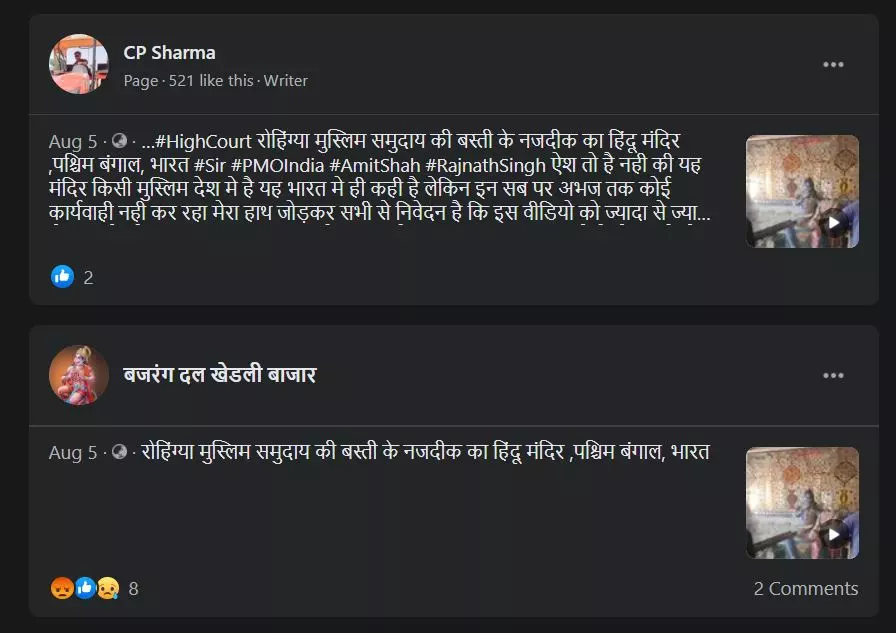Click the #RajnathSingh hashtag
Screen dimensions: 896x633
[x=486, y=166]
